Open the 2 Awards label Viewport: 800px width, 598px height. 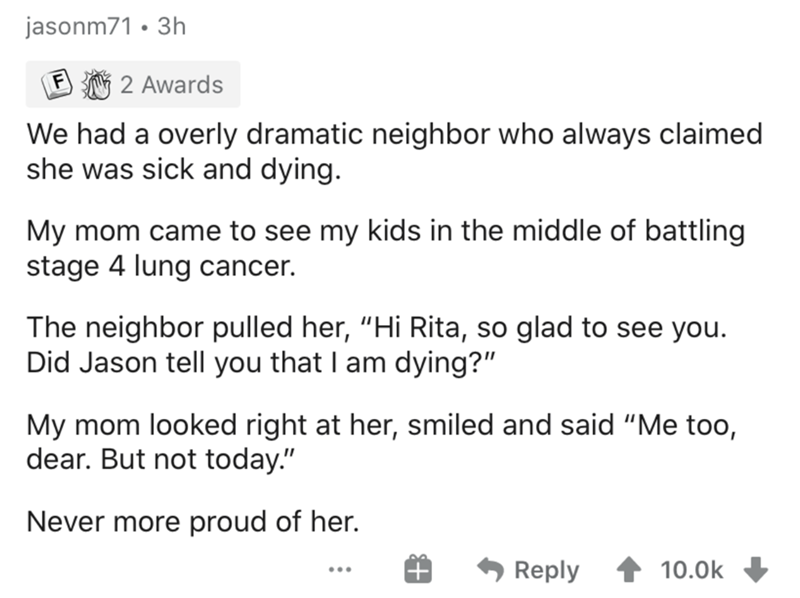coord(171,86)
